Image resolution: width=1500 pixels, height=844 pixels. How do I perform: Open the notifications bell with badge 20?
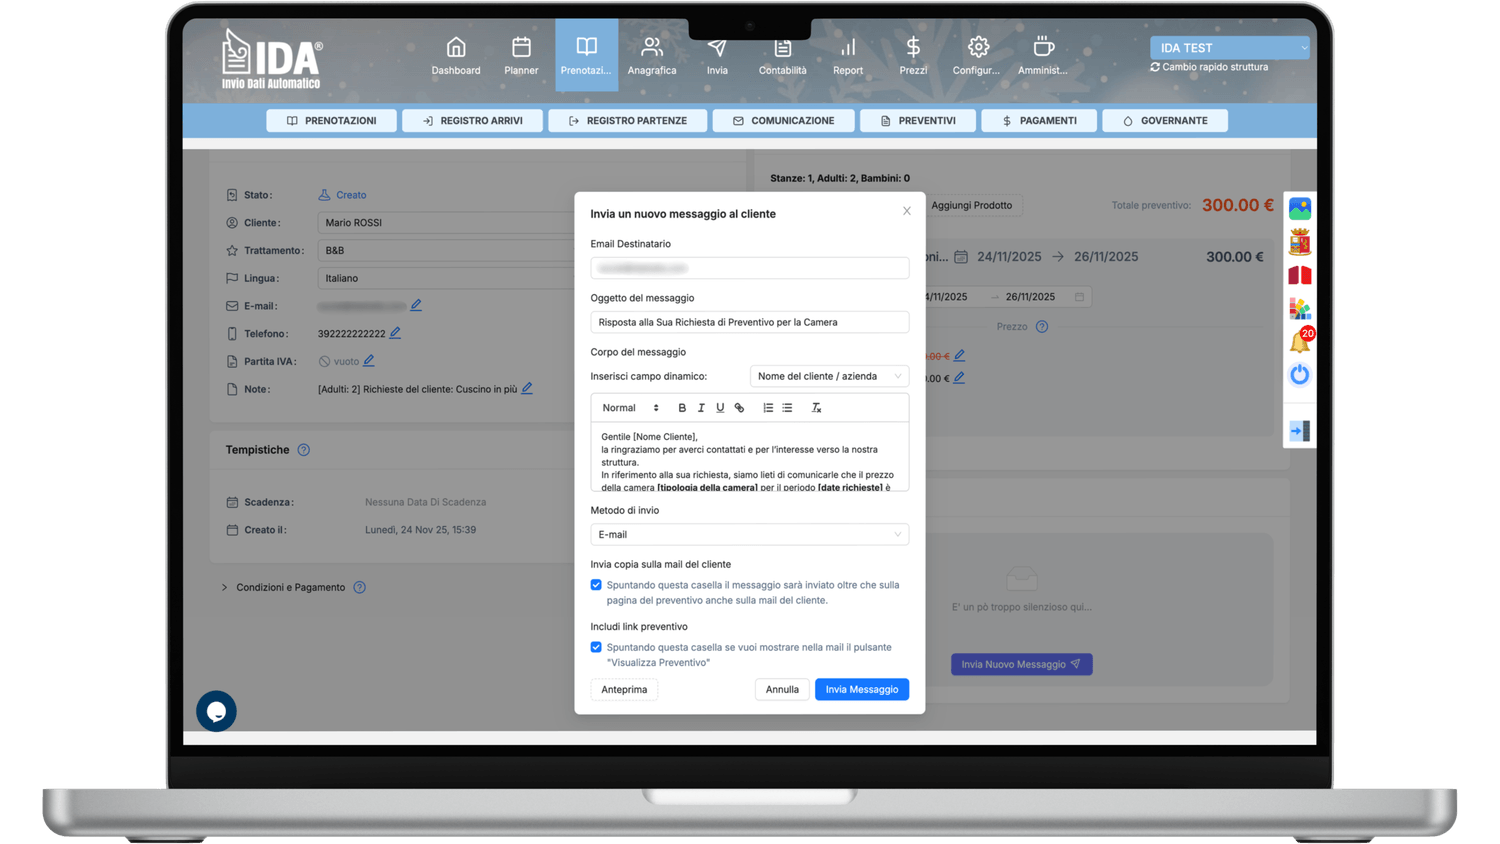pyautogui.click(x=1299, y=342)
